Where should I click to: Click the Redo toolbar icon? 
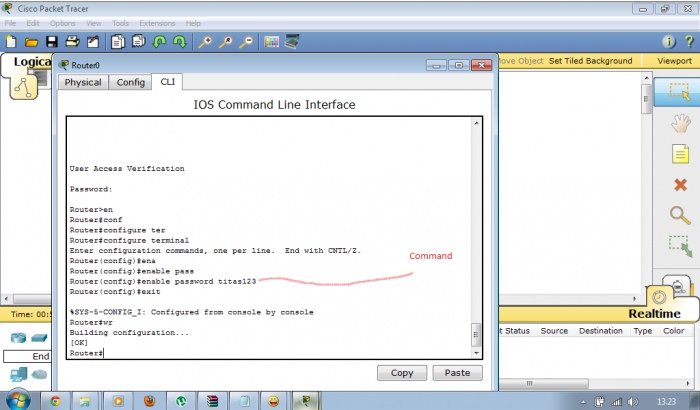[179, 42]
